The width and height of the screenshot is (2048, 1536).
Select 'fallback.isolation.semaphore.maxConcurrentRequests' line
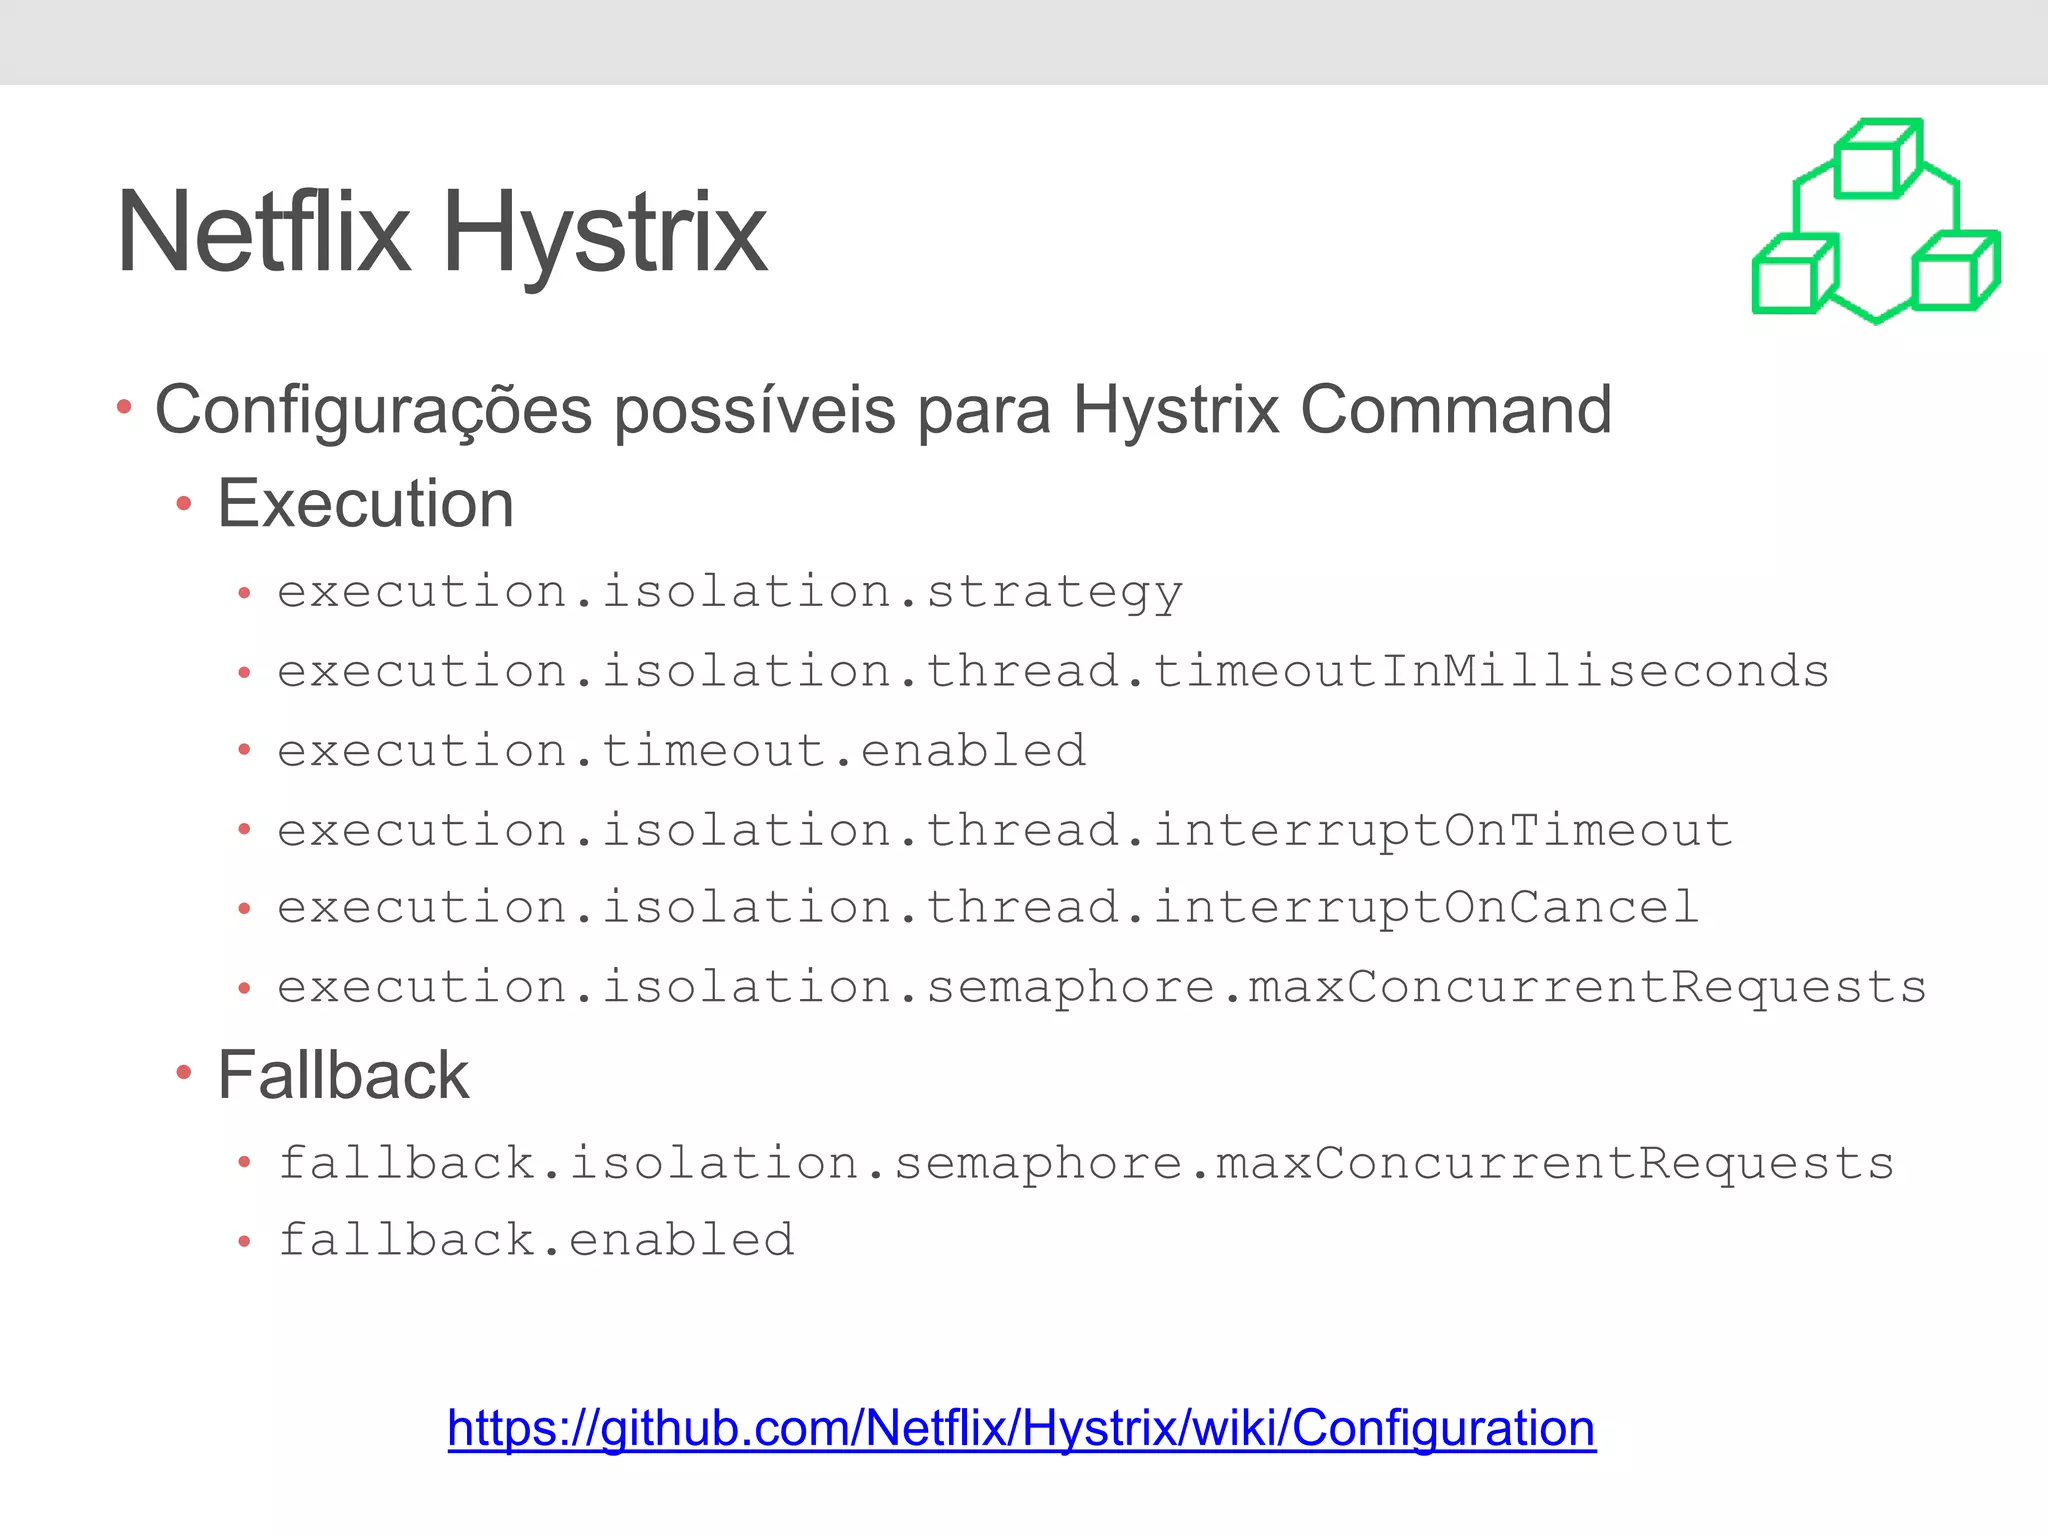(x=1086, y=1163)
